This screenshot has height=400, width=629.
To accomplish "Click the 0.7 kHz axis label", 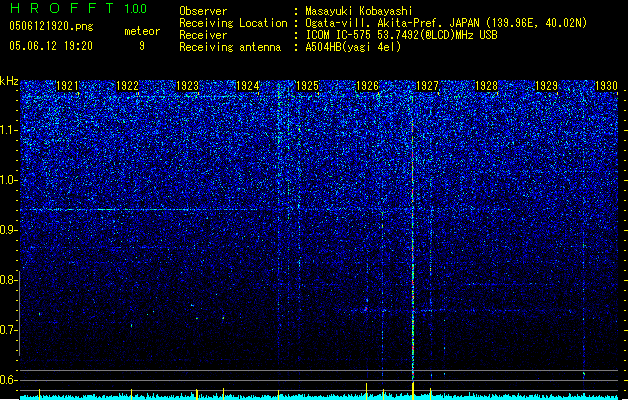I will click(x=8, y=330).
